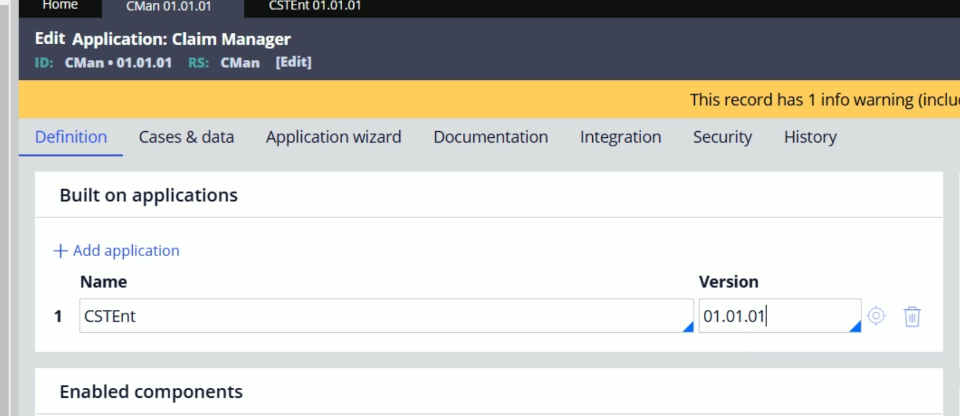Image resolution: width=960 pixels, height=416 pixels.
Task: Open the [Edit] link in the header
Action: tap(293, 62)
